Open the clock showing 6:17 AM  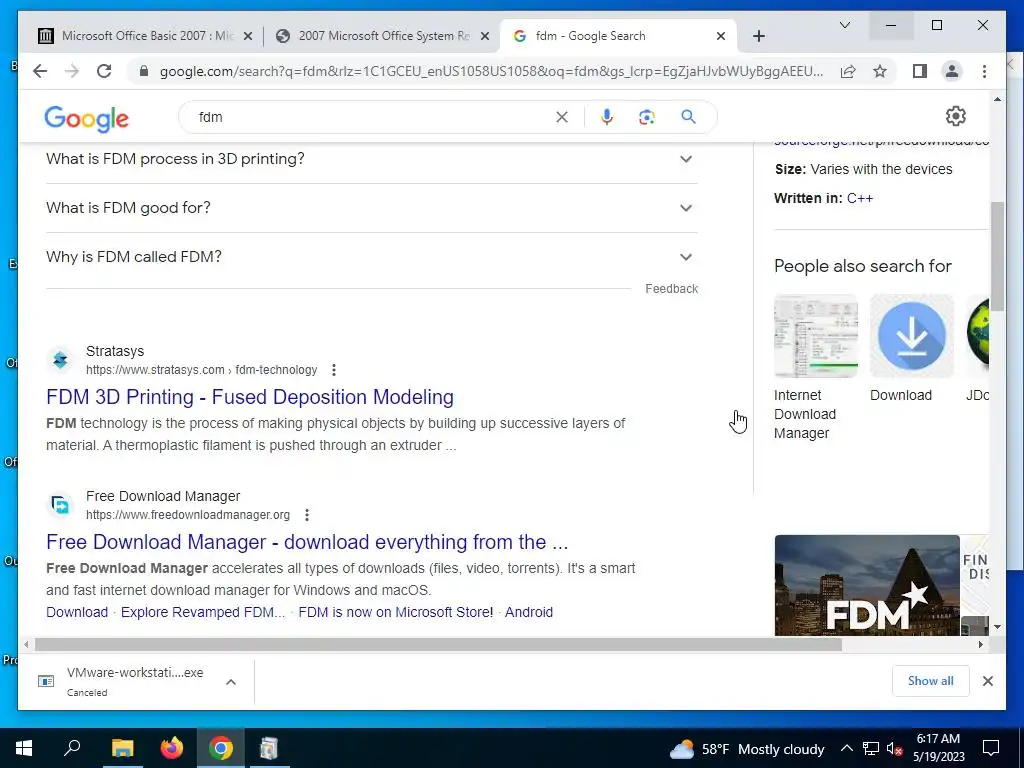pos(938,748)
